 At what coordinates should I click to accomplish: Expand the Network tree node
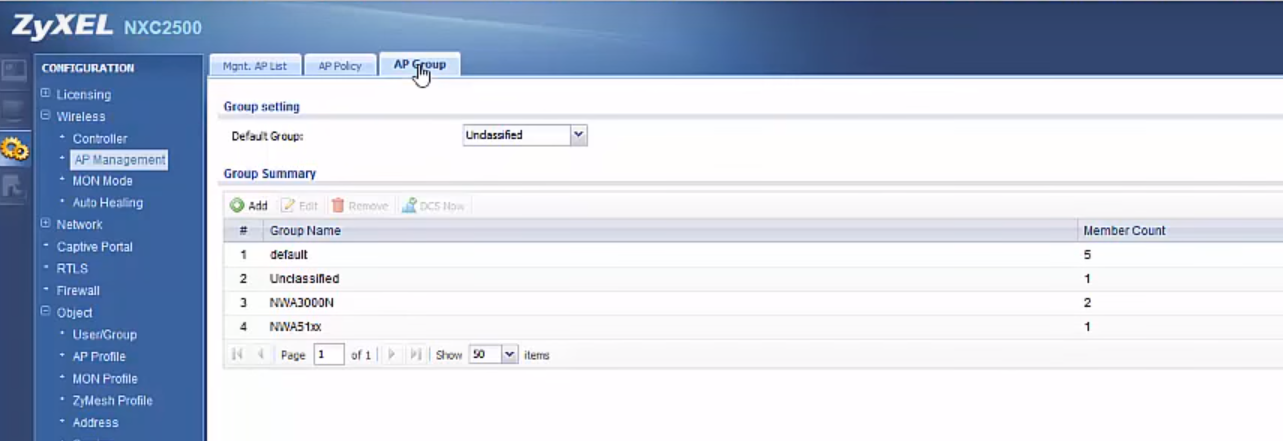click(45, 224)
